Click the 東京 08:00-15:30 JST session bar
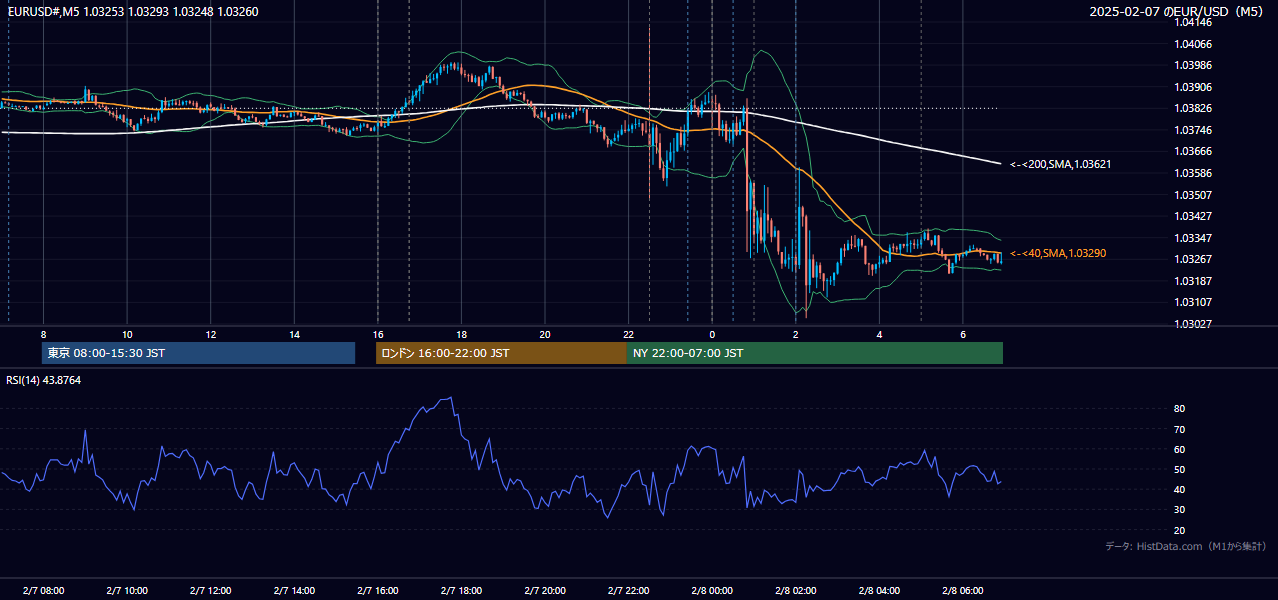 (x=198, y=353)
